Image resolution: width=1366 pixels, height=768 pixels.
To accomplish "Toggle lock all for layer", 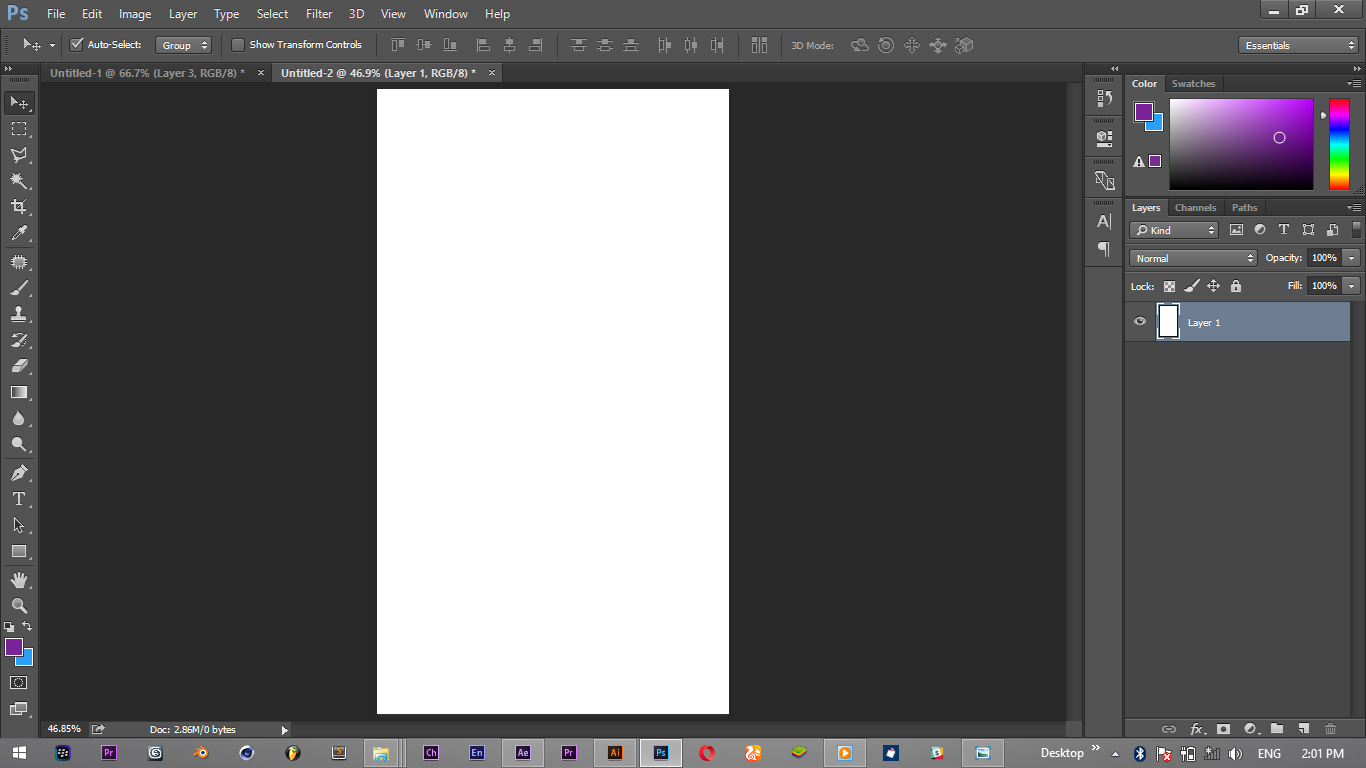I will coord(1236,286).
